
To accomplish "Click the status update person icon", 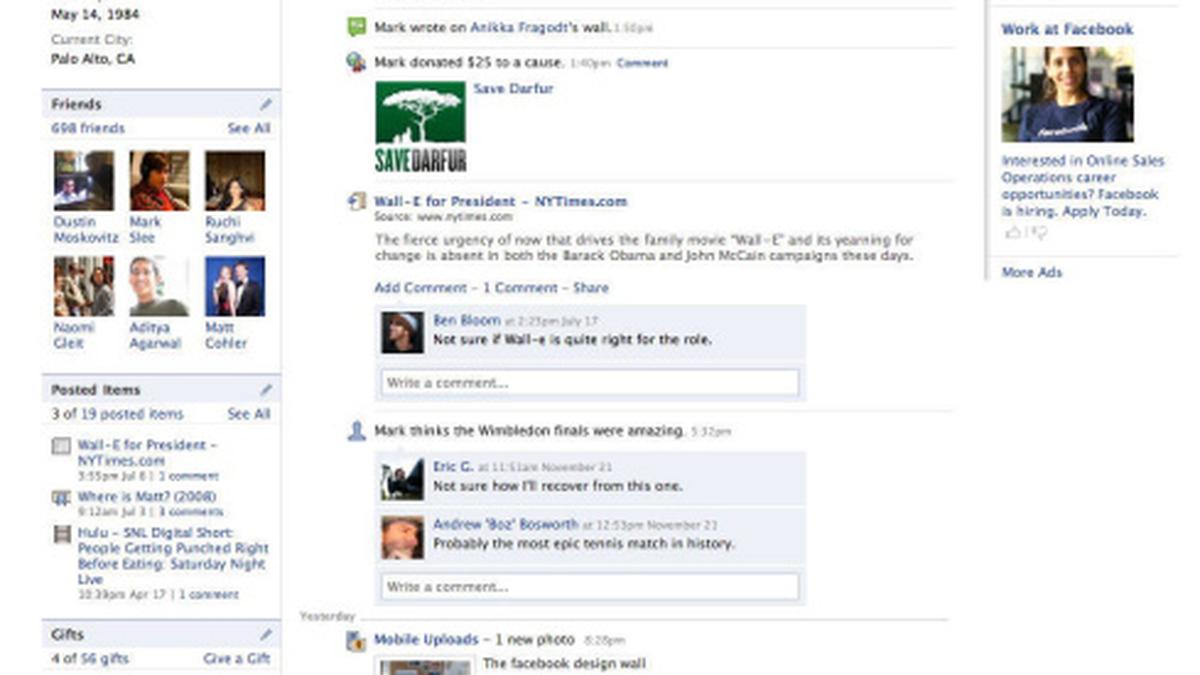I will tap(356, 431).
